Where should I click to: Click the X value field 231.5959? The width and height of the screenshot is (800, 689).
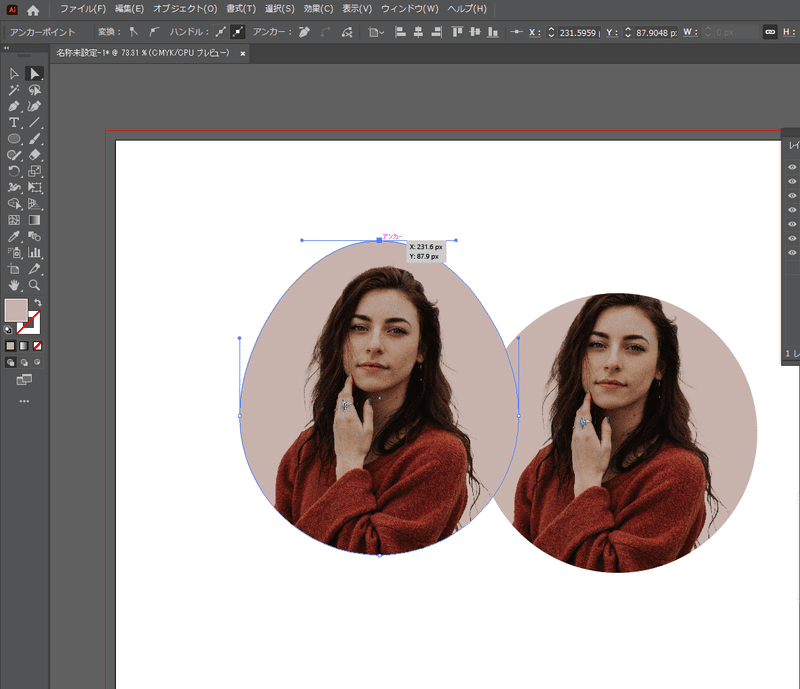[x=579, y=33]
